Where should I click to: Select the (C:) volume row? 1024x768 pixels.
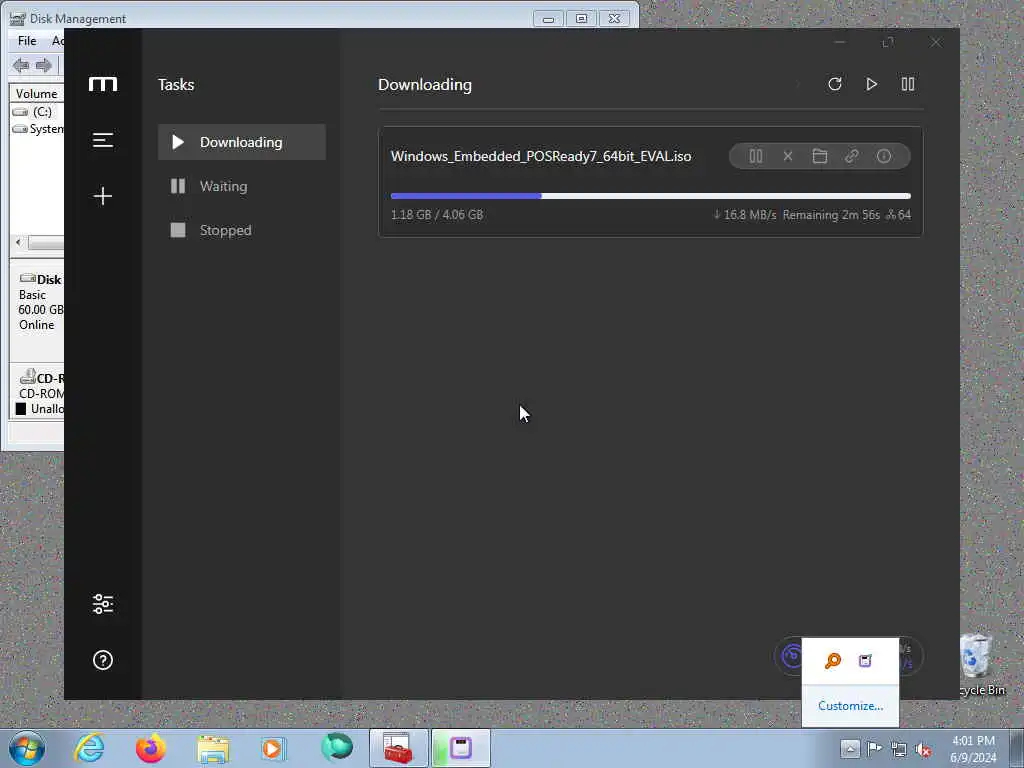tap(38, 112)
